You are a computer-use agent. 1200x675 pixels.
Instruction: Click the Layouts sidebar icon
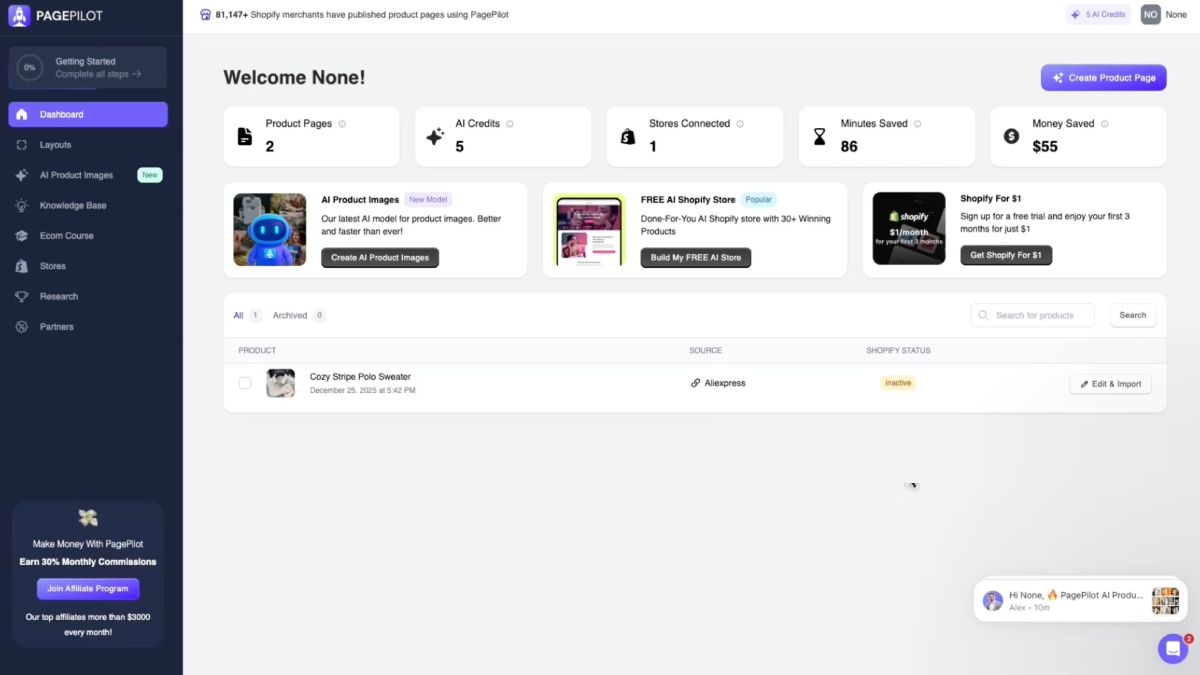click(x=22, y=145)
